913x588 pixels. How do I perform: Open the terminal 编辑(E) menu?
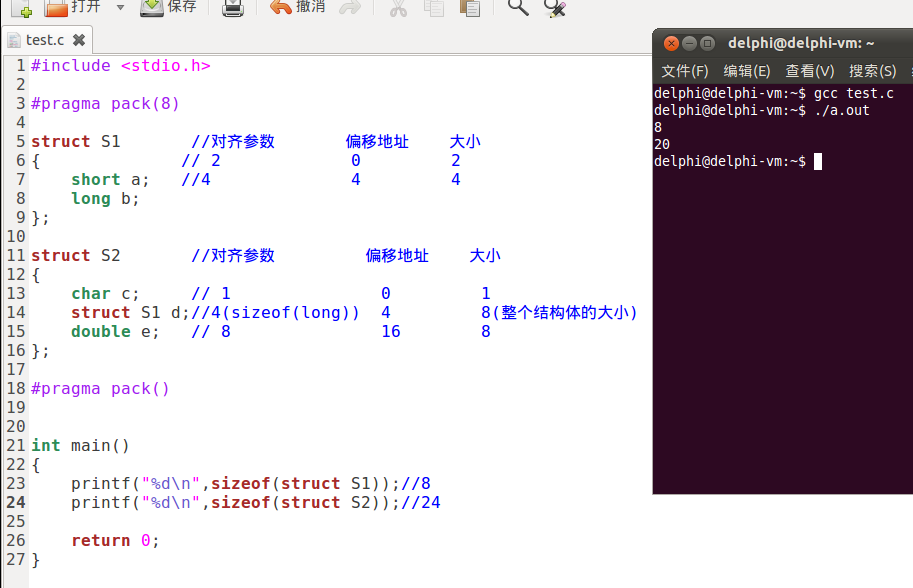click(746, 71)
